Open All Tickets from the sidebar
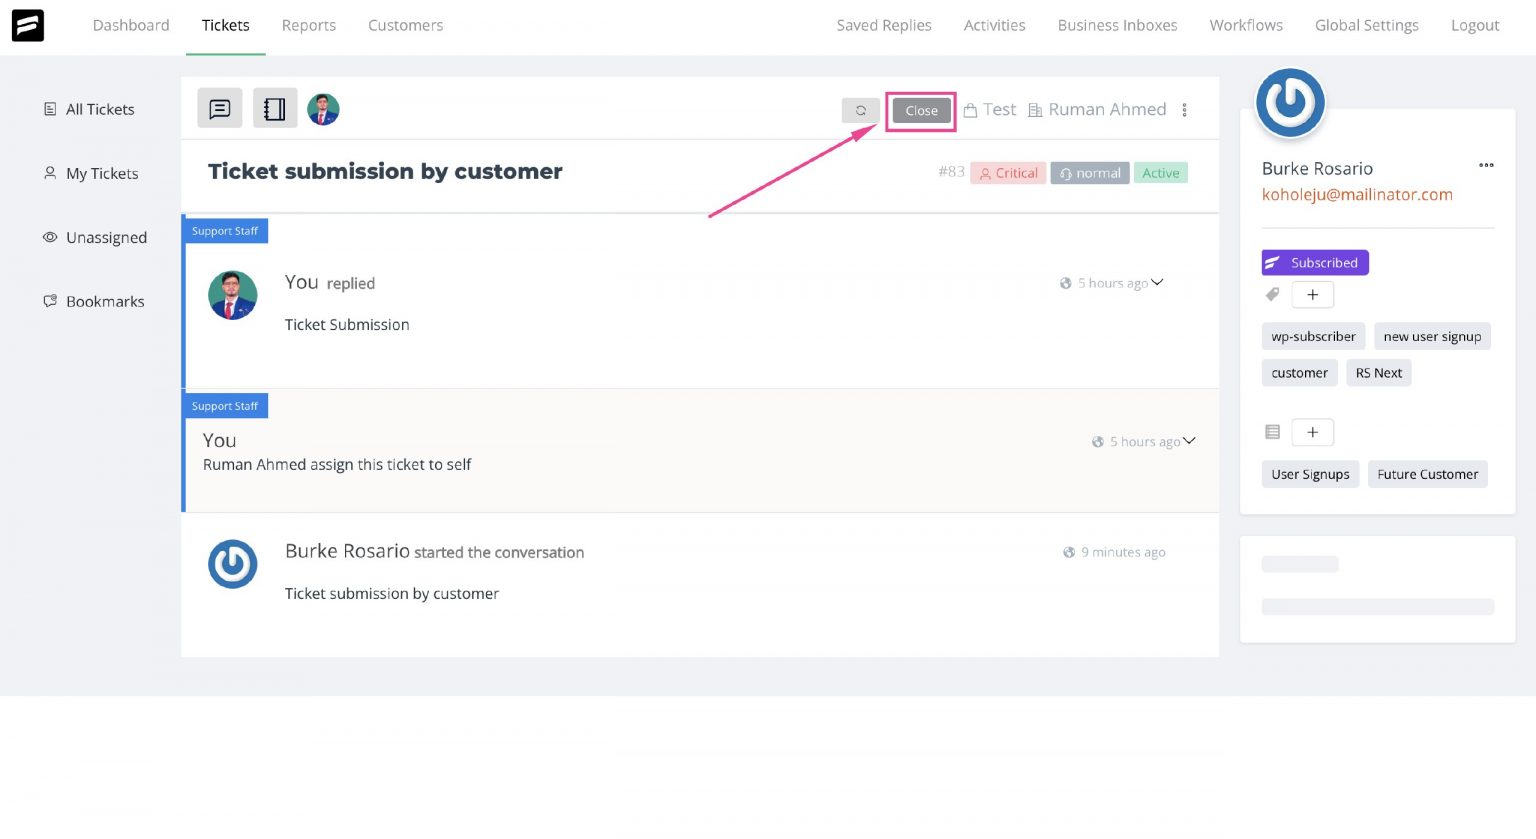This screenshot has width=1536, height=839. coord(100,109)
